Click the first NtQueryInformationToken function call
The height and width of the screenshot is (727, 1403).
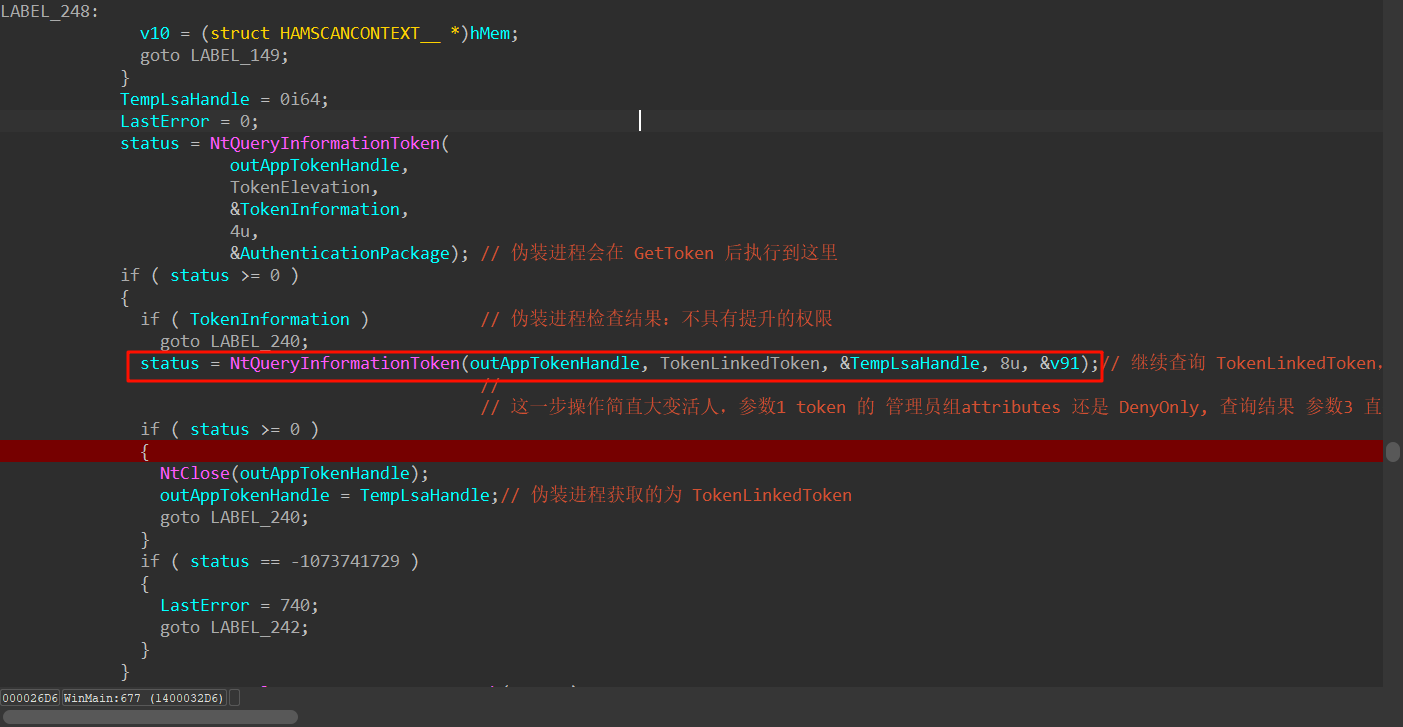324,143
